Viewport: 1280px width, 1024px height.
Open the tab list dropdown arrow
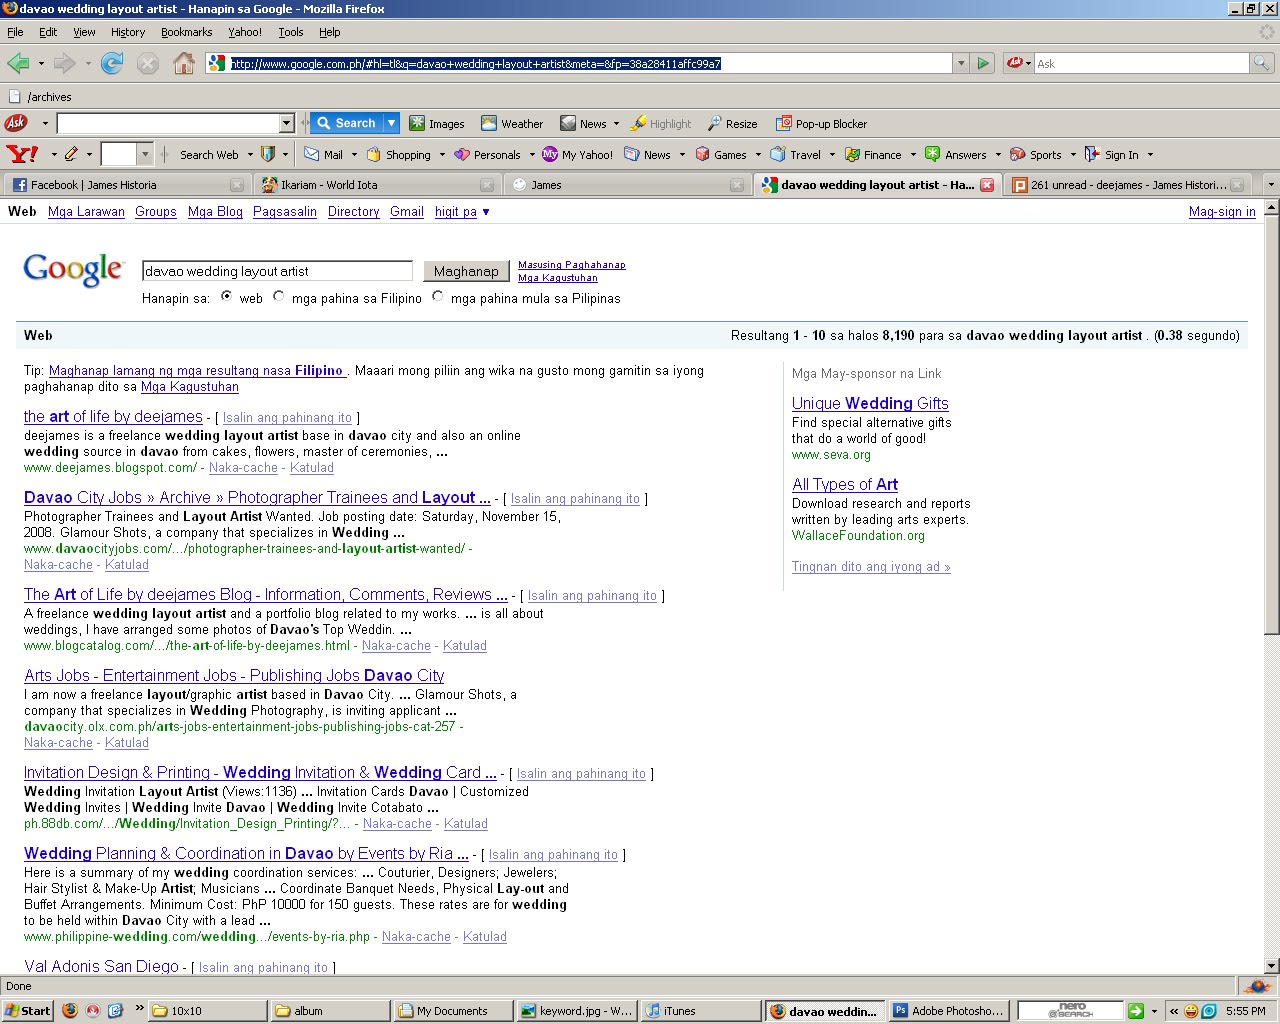(1270, 185)
